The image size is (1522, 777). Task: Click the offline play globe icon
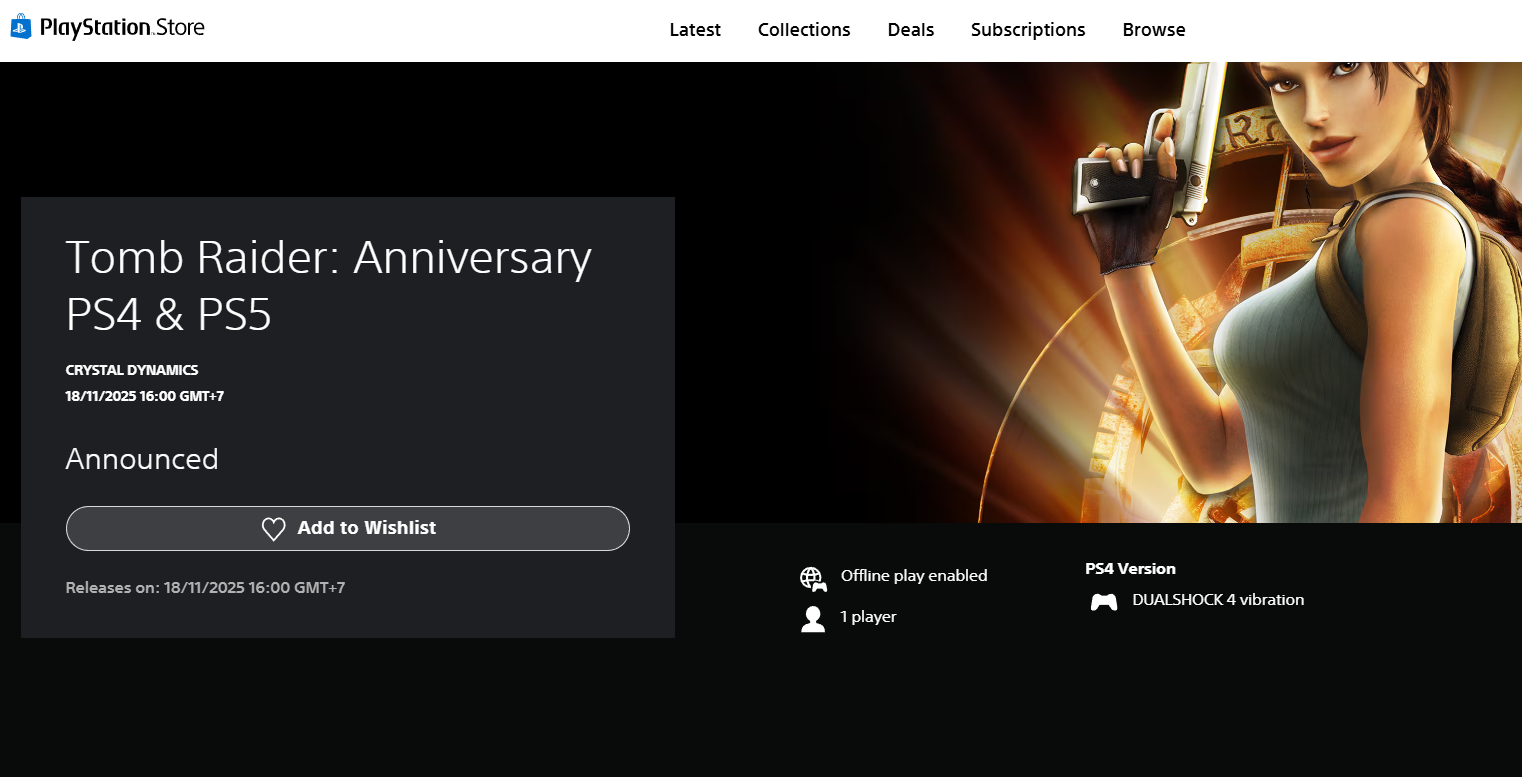point(812,579)
